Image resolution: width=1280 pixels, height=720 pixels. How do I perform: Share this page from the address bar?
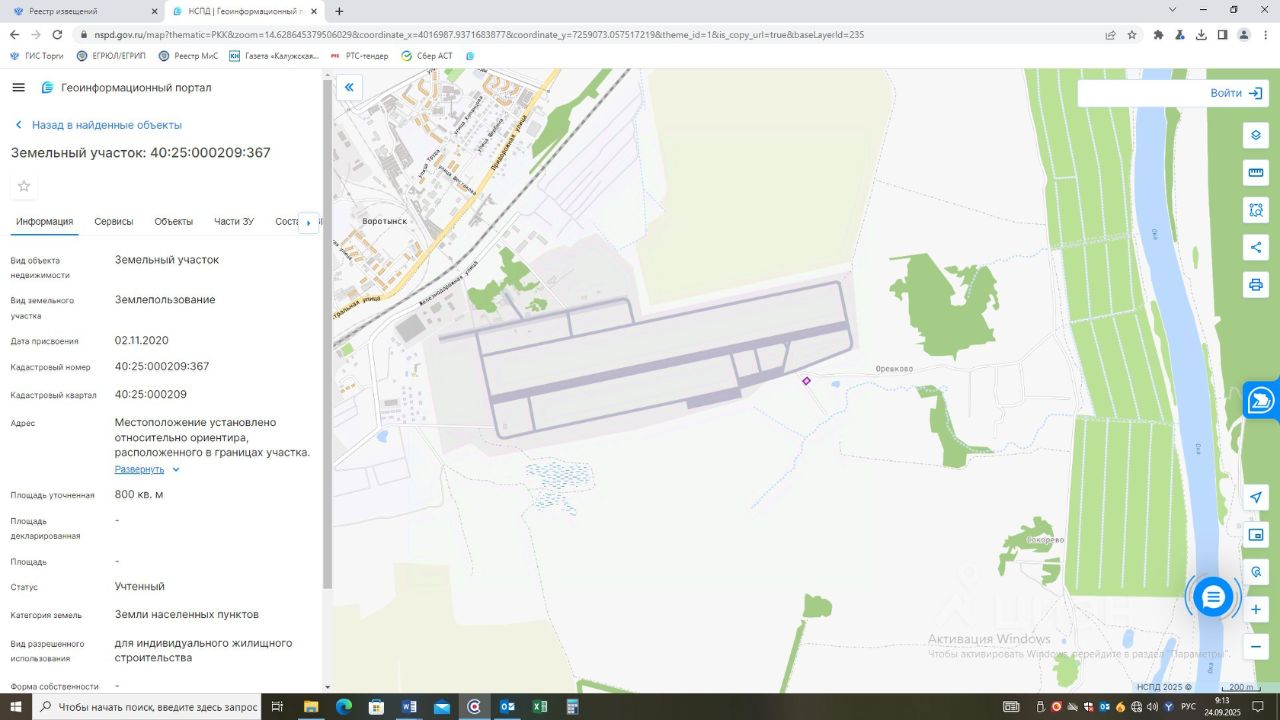point(1110,34)
